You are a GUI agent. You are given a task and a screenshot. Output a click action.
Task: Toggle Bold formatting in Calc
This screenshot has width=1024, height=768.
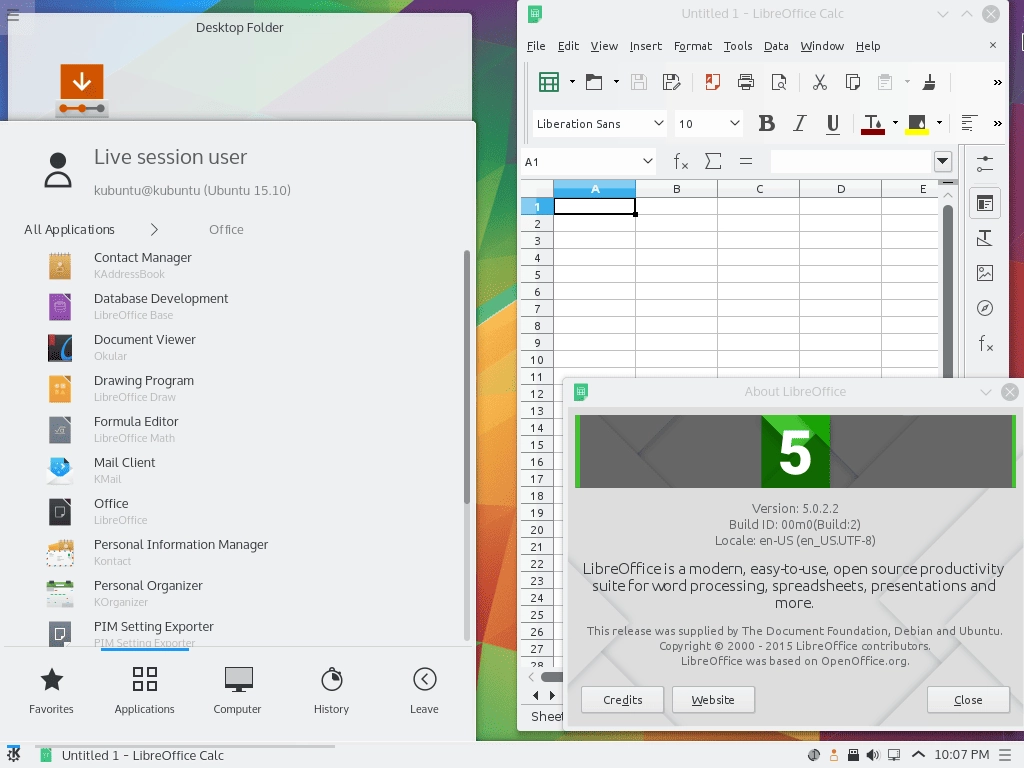click(767, 123)
